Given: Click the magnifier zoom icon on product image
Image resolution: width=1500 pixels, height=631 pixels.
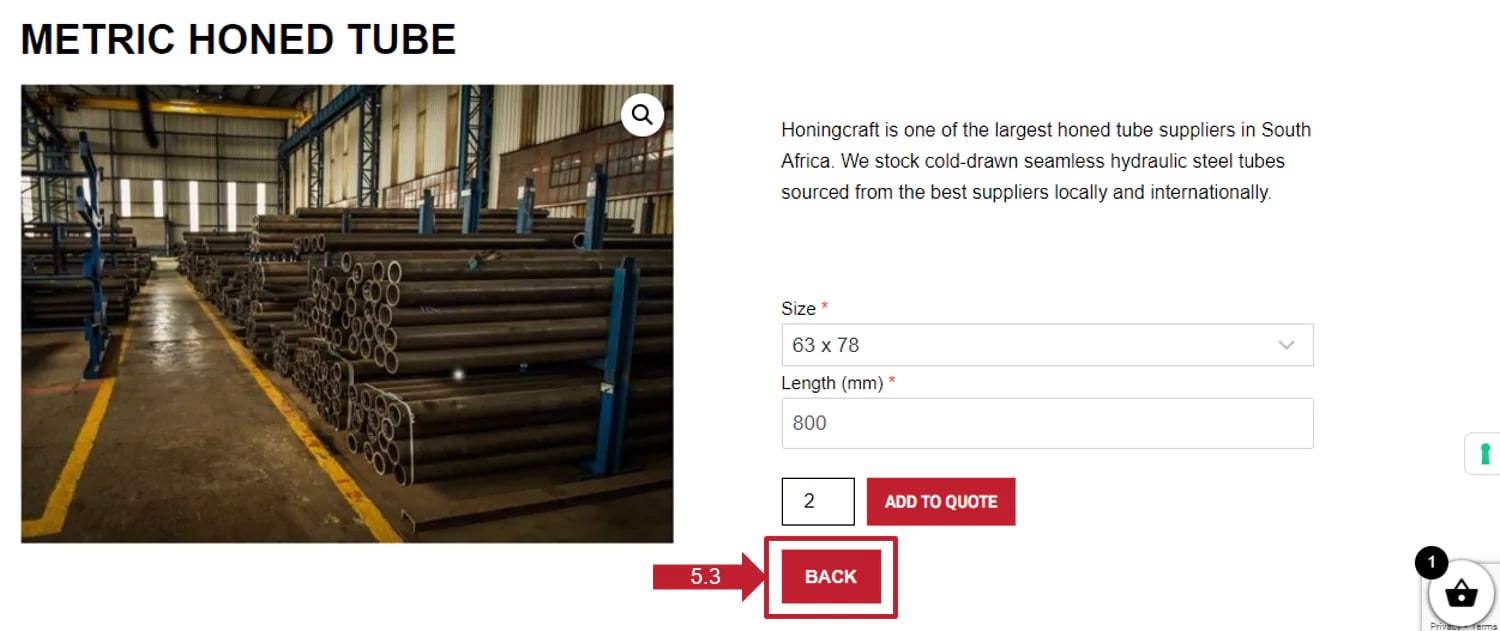Looking at the screenshot, I should click(x=642, y=115).
